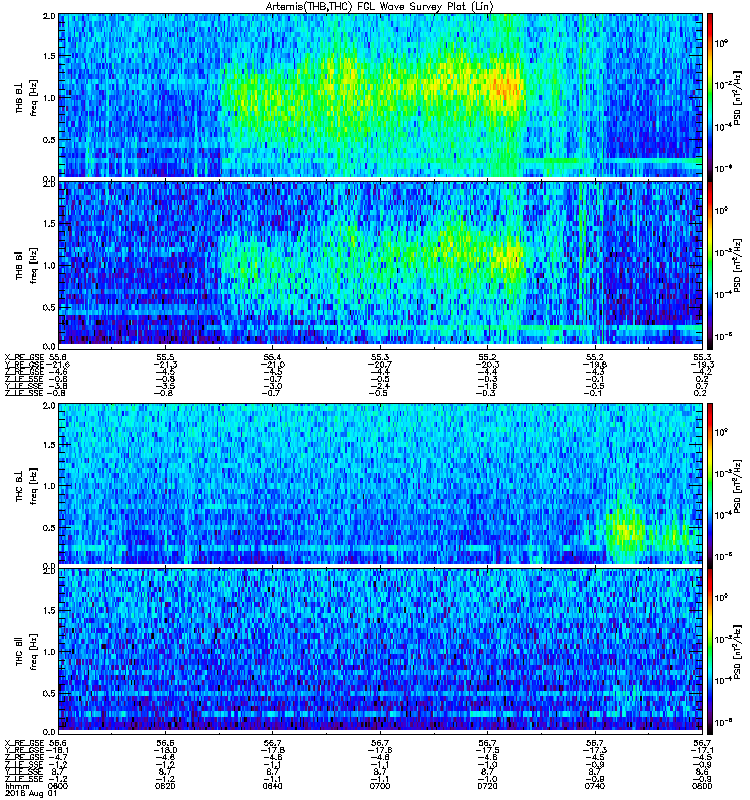Image resolution: width=750 pixels, height=800 pixels.
Task: Click the '1.5' frequency tick of THC B⊥ panel
Action: point(49,445)
